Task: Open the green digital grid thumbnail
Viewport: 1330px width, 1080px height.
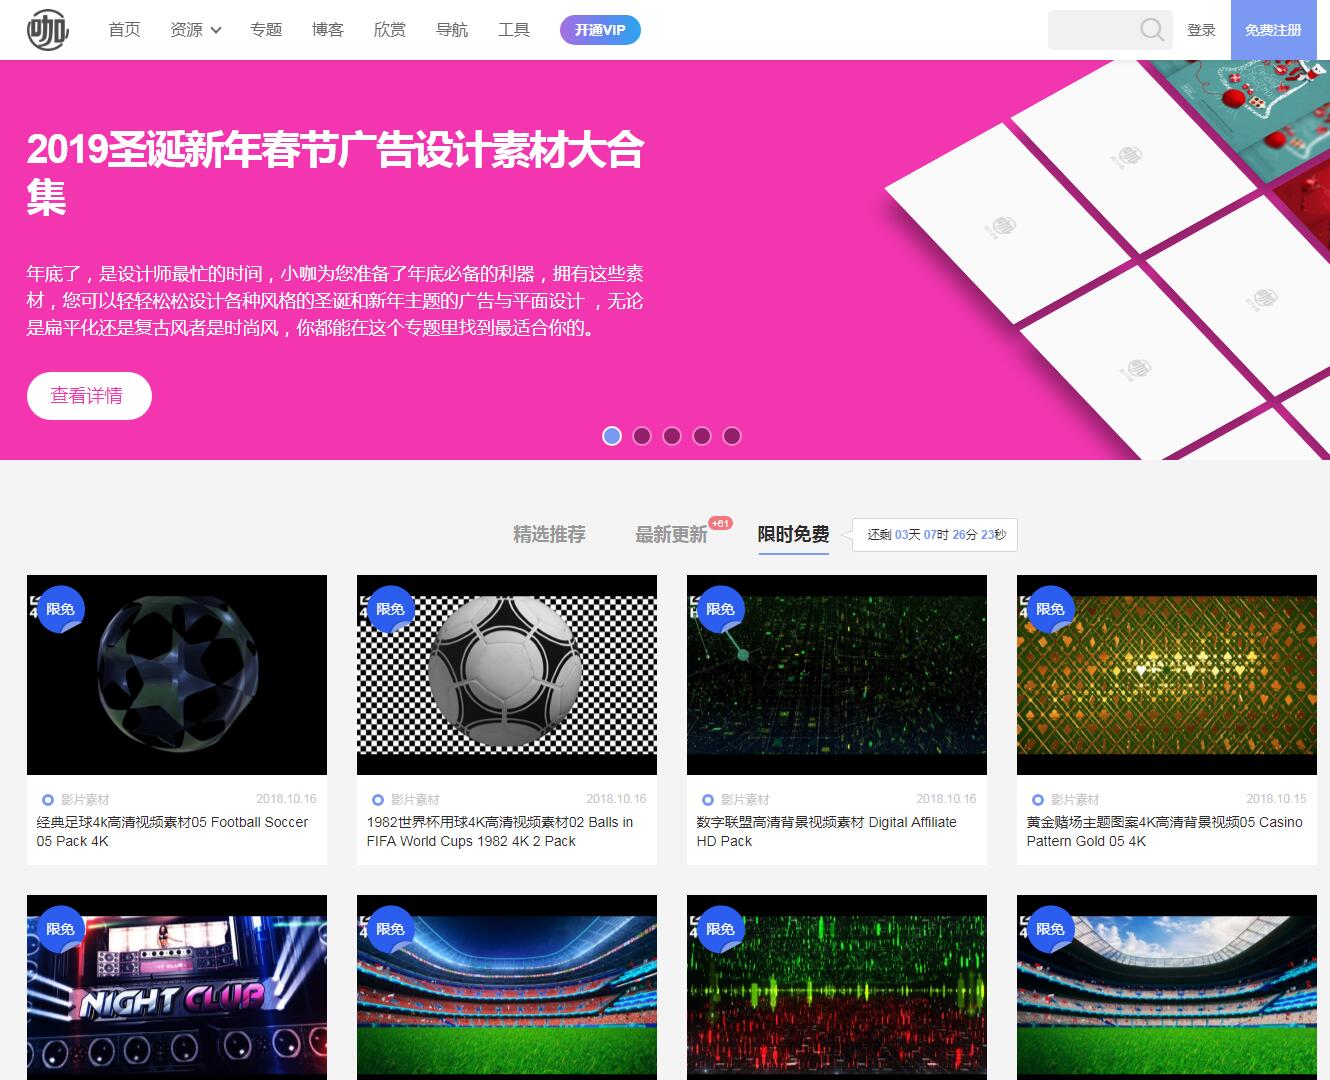Action: [x=837, y=675]
